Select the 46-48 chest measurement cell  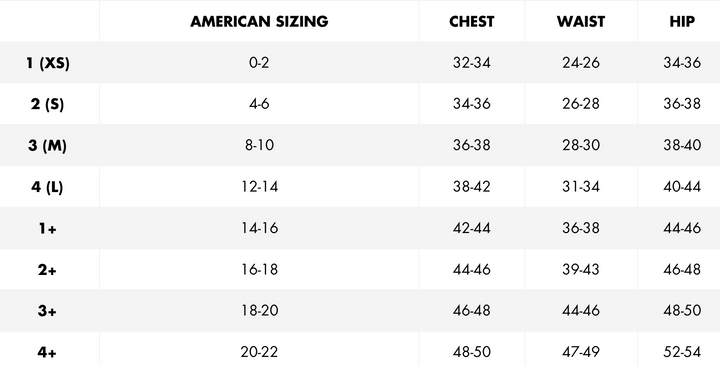(x=472, y=310)
